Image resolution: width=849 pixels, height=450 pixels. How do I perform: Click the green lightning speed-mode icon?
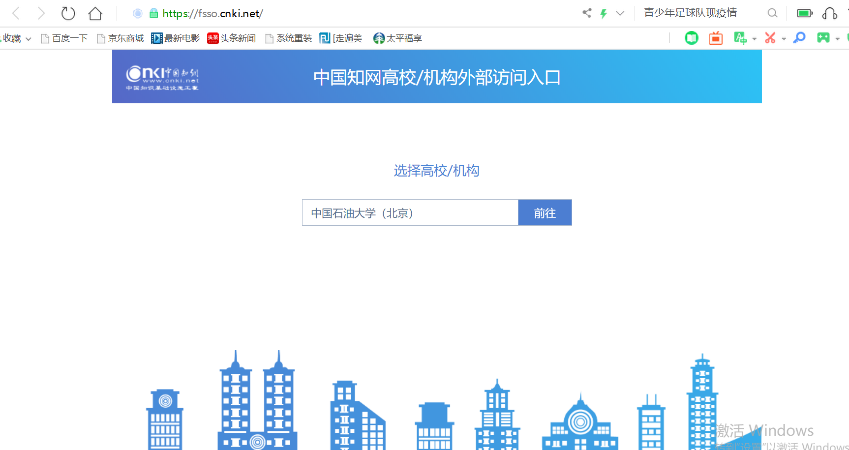pos(603,13)
